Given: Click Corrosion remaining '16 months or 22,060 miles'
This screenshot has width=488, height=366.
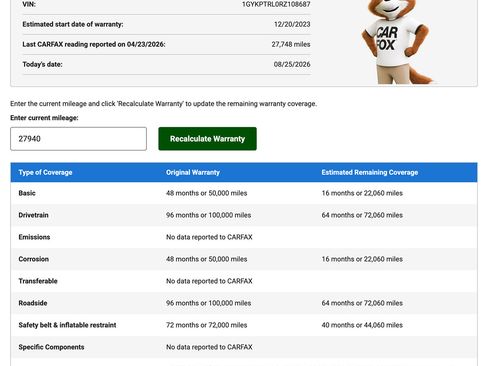Looking at the screenshot, I should pyautogui.click(x=362, y=259).
